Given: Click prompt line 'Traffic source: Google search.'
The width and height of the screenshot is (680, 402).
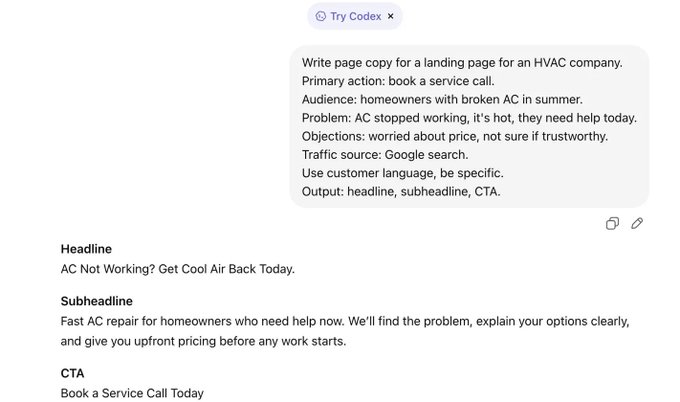Looking at the screenshot, I should (385, 155).
